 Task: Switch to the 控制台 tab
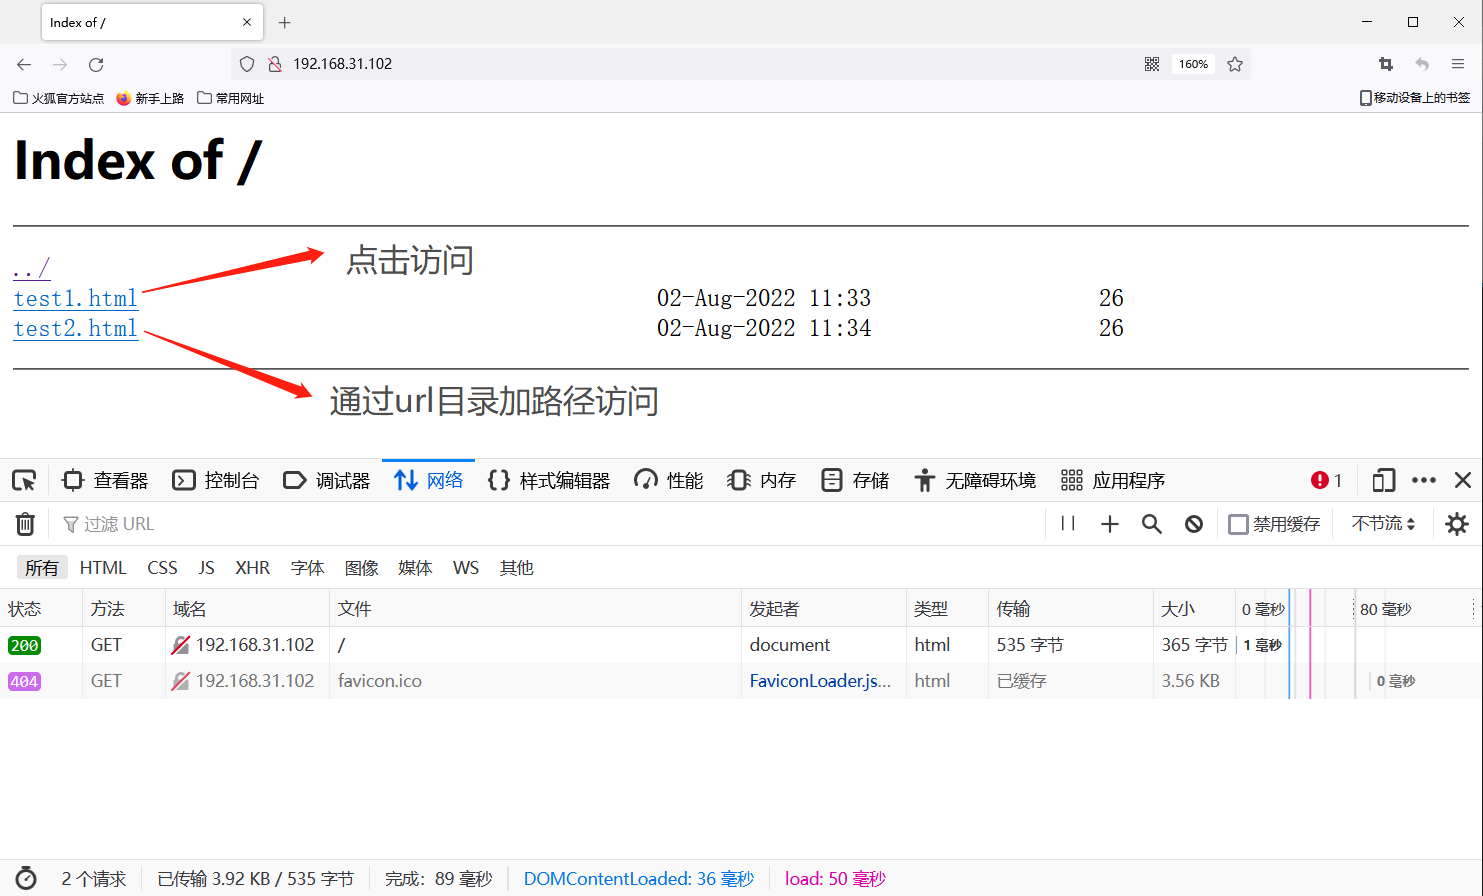(216, 481)
